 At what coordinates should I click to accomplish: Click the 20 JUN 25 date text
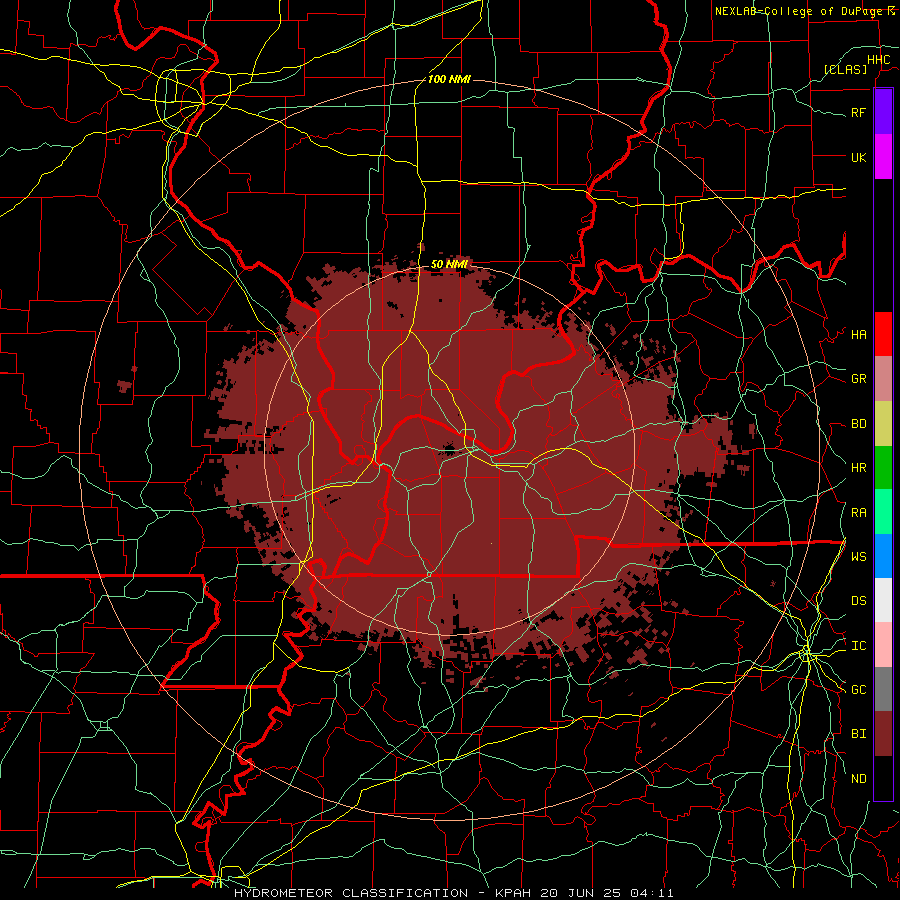coord(581,893)
